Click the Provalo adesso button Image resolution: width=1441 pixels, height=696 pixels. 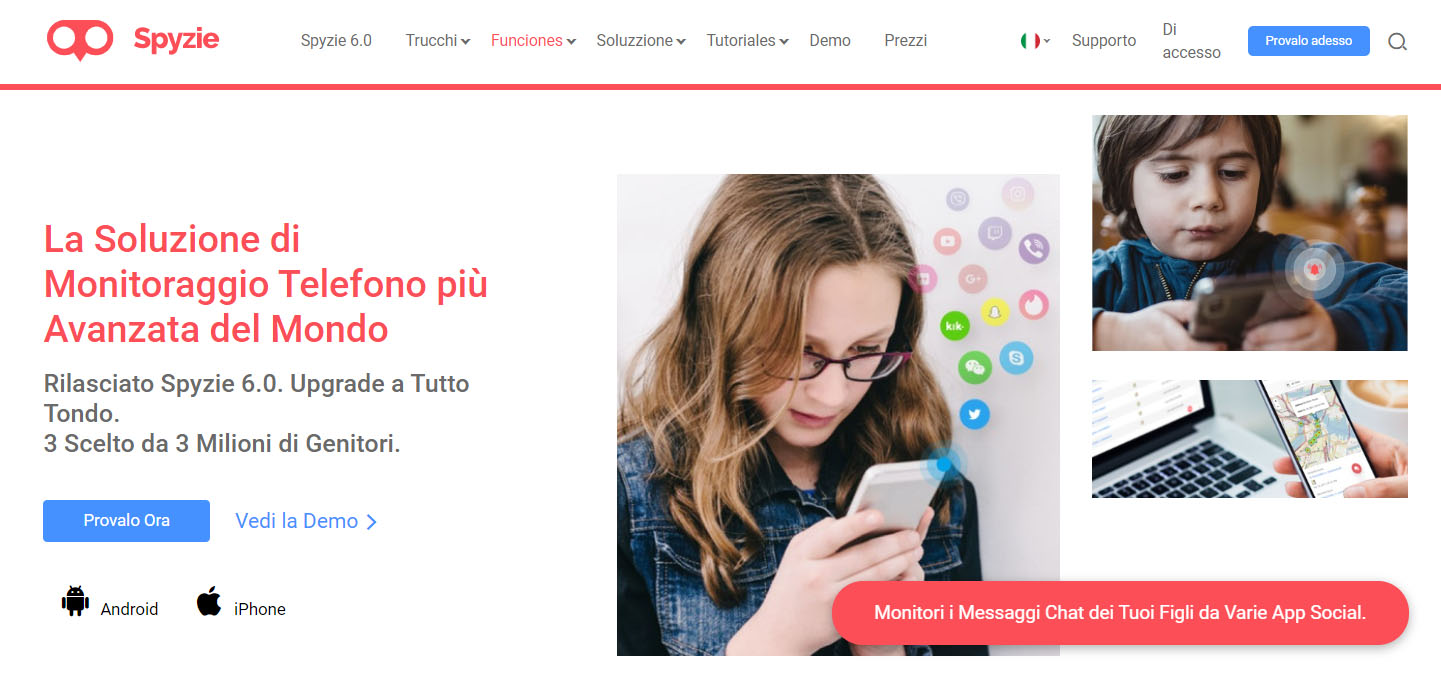(1308, 41)
